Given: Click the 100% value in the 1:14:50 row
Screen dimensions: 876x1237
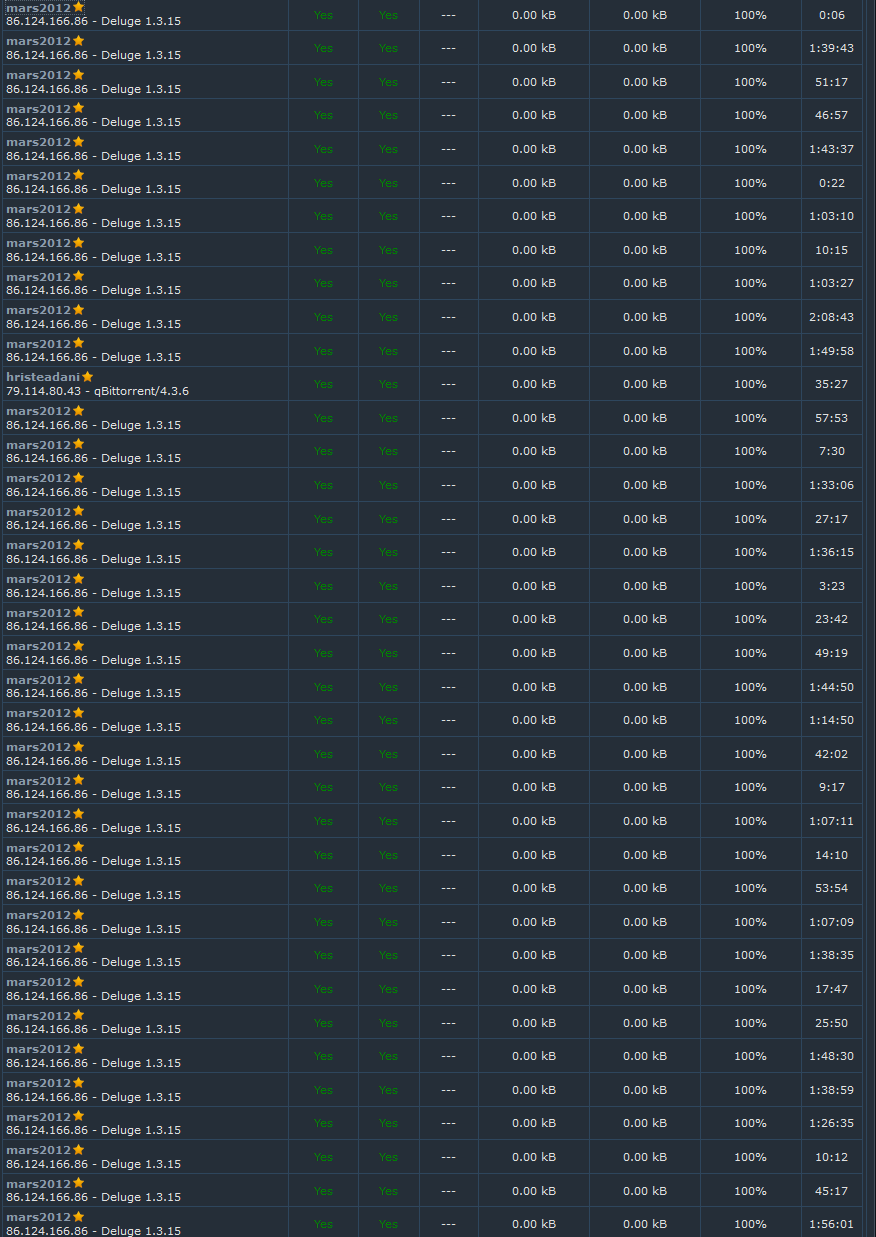Looking at the screenshot, I should (x=750, y=720).
